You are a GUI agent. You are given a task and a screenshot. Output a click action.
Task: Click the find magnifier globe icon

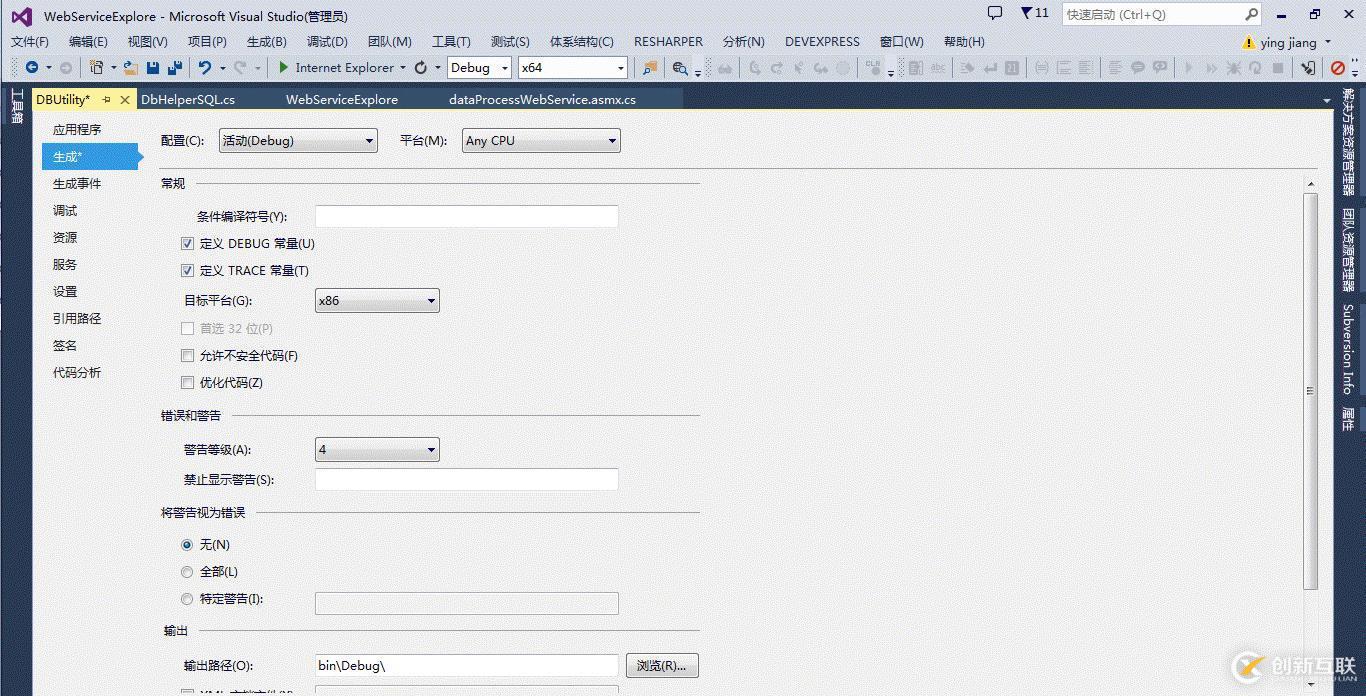680,67
